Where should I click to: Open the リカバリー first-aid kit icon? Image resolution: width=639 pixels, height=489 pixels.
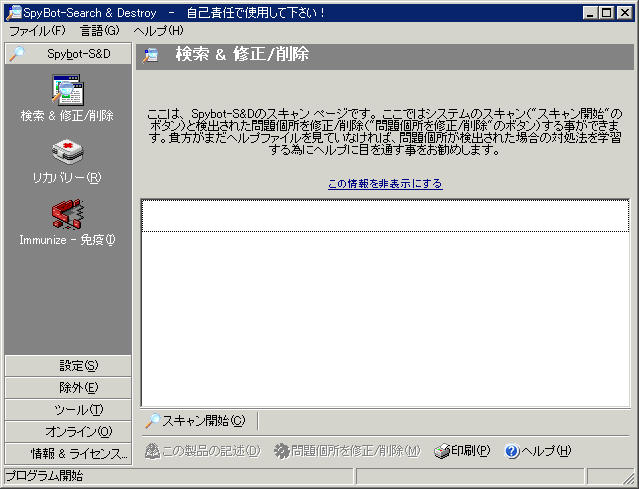coord(68,152)
